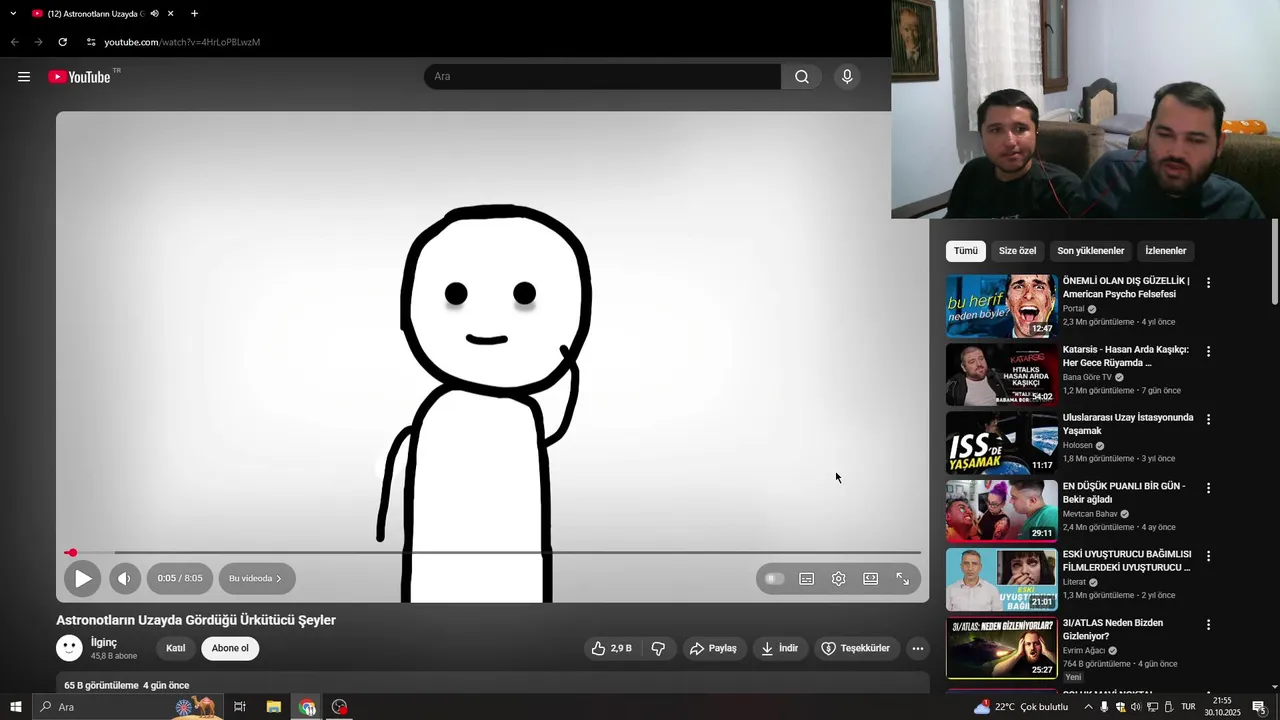1280x720 pixels.
Task: Open the İlginç channel name link
Action: [x=104, y=642]
